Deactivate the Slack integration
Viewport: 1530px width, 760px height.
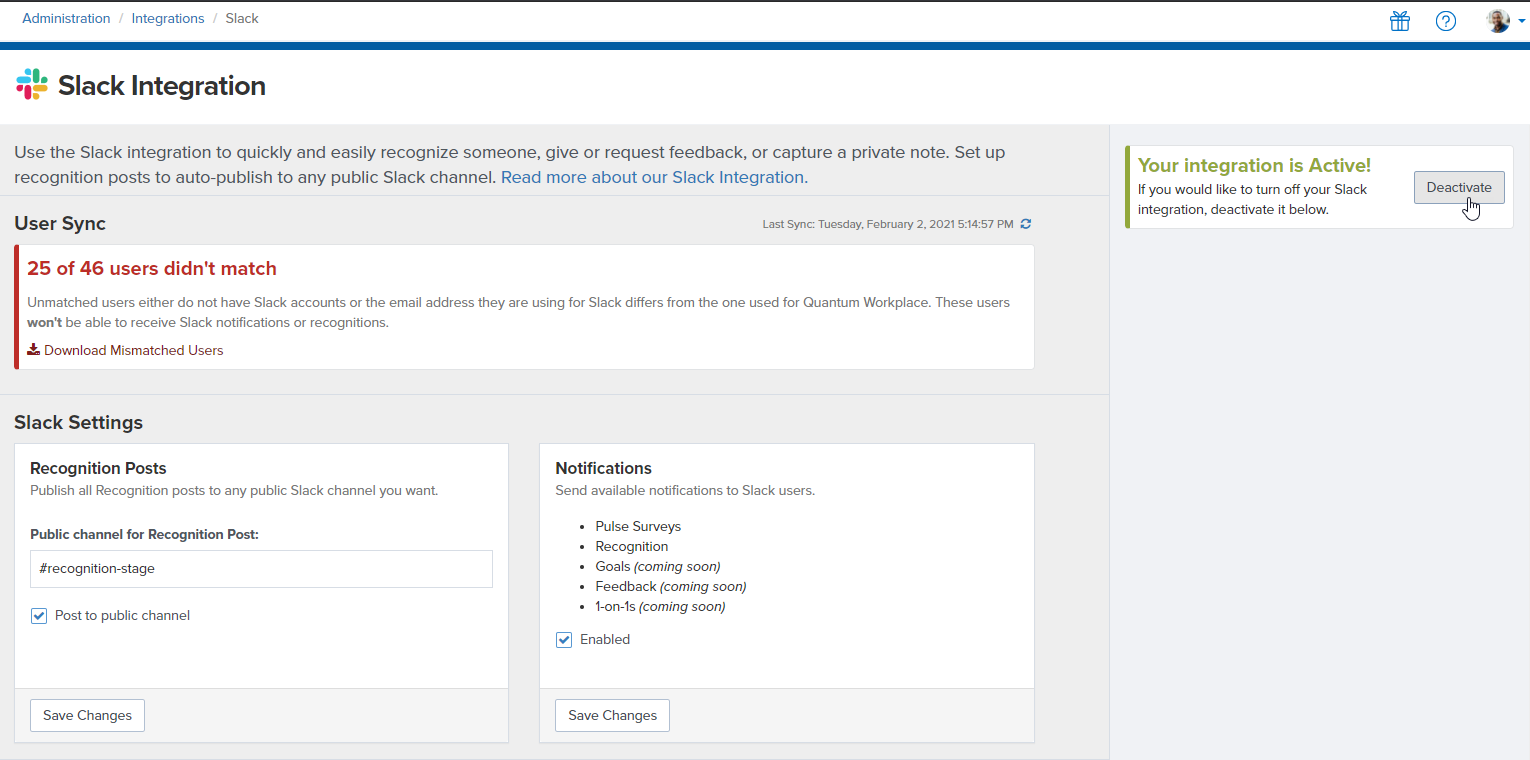tap(1459, 187)
